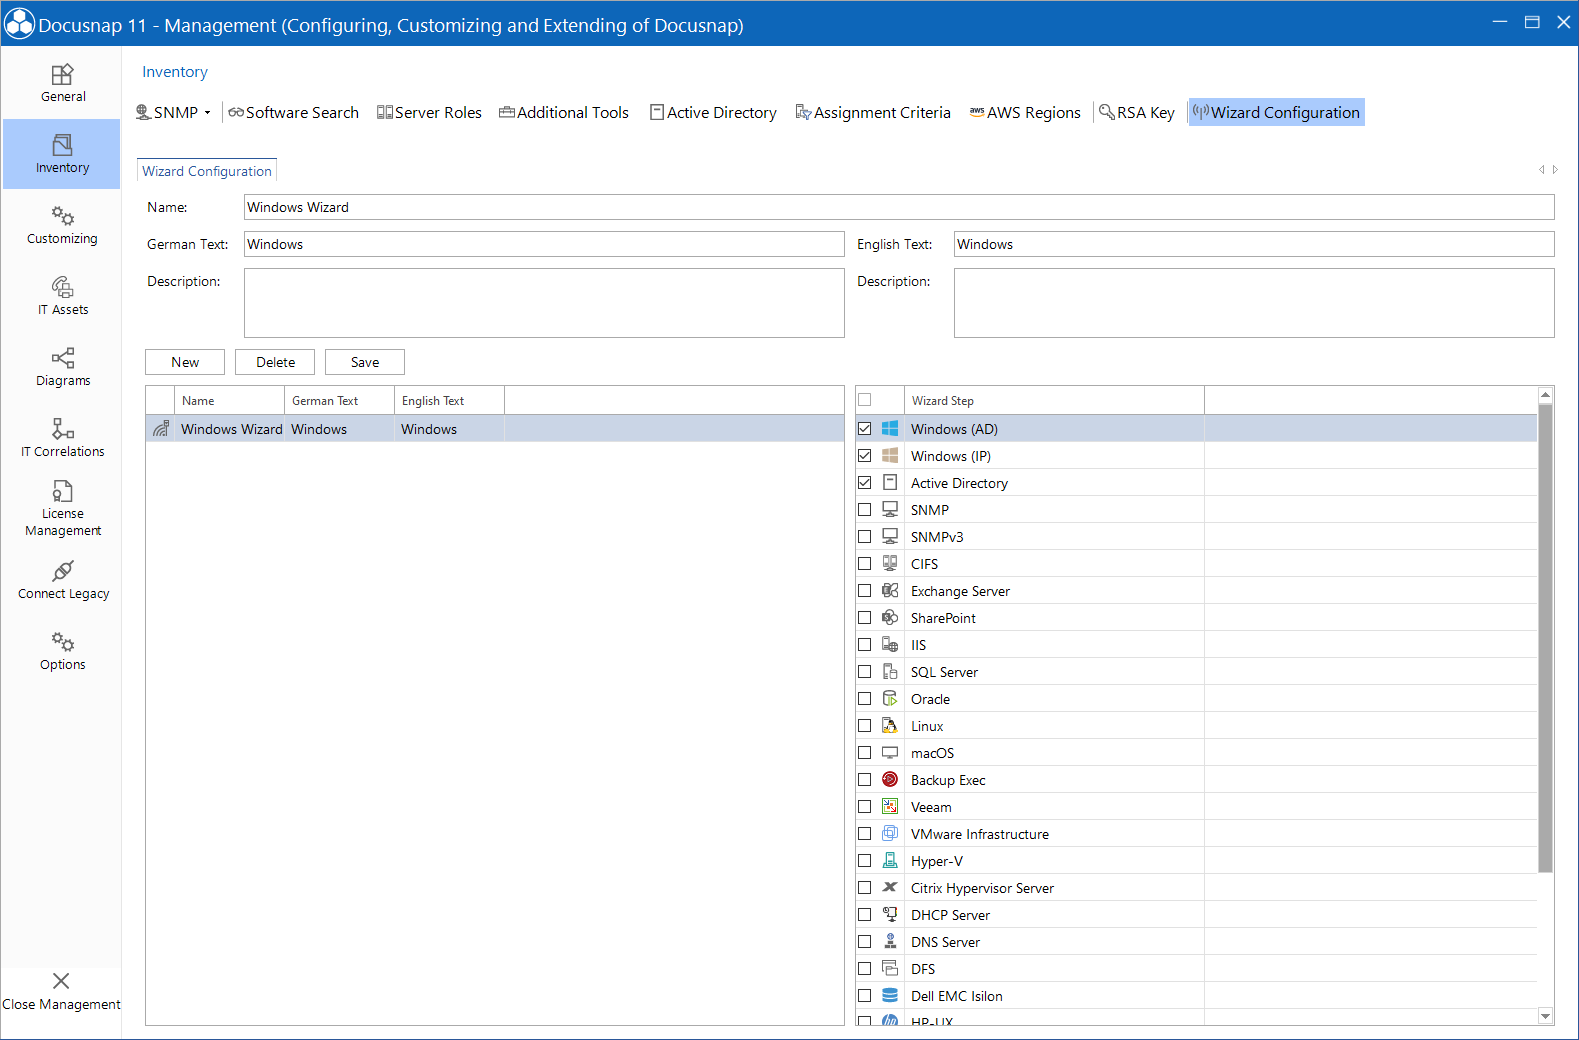Image resolution: width=1579 pixels, height=1040 pixels.
Task: Toggle the select-all Wizard Step header checkbox
Action: pos(865,400)
